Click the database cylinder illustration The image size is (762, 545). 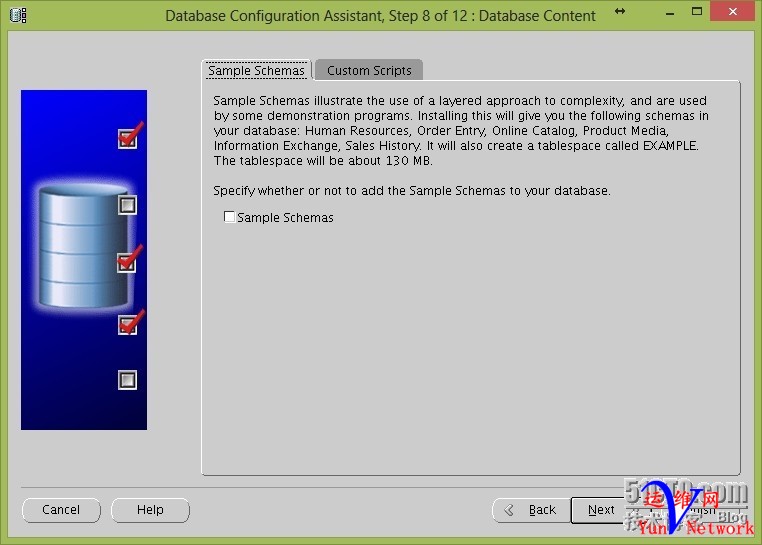click(84, 246)
